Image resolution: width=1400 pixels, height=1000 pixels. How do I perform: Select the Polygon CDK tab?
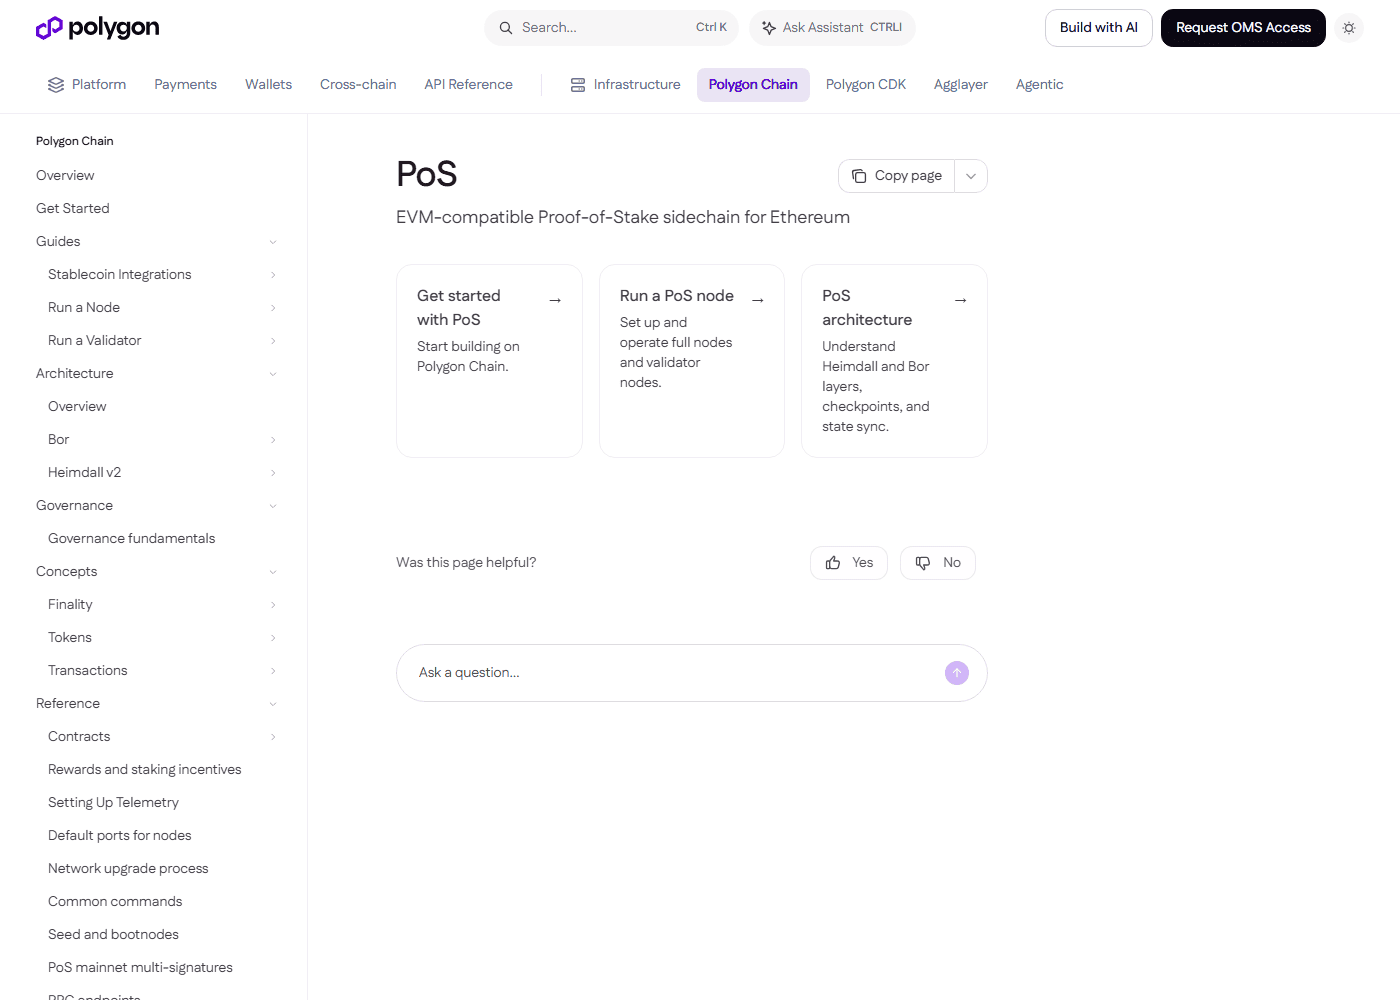point(866,85)
